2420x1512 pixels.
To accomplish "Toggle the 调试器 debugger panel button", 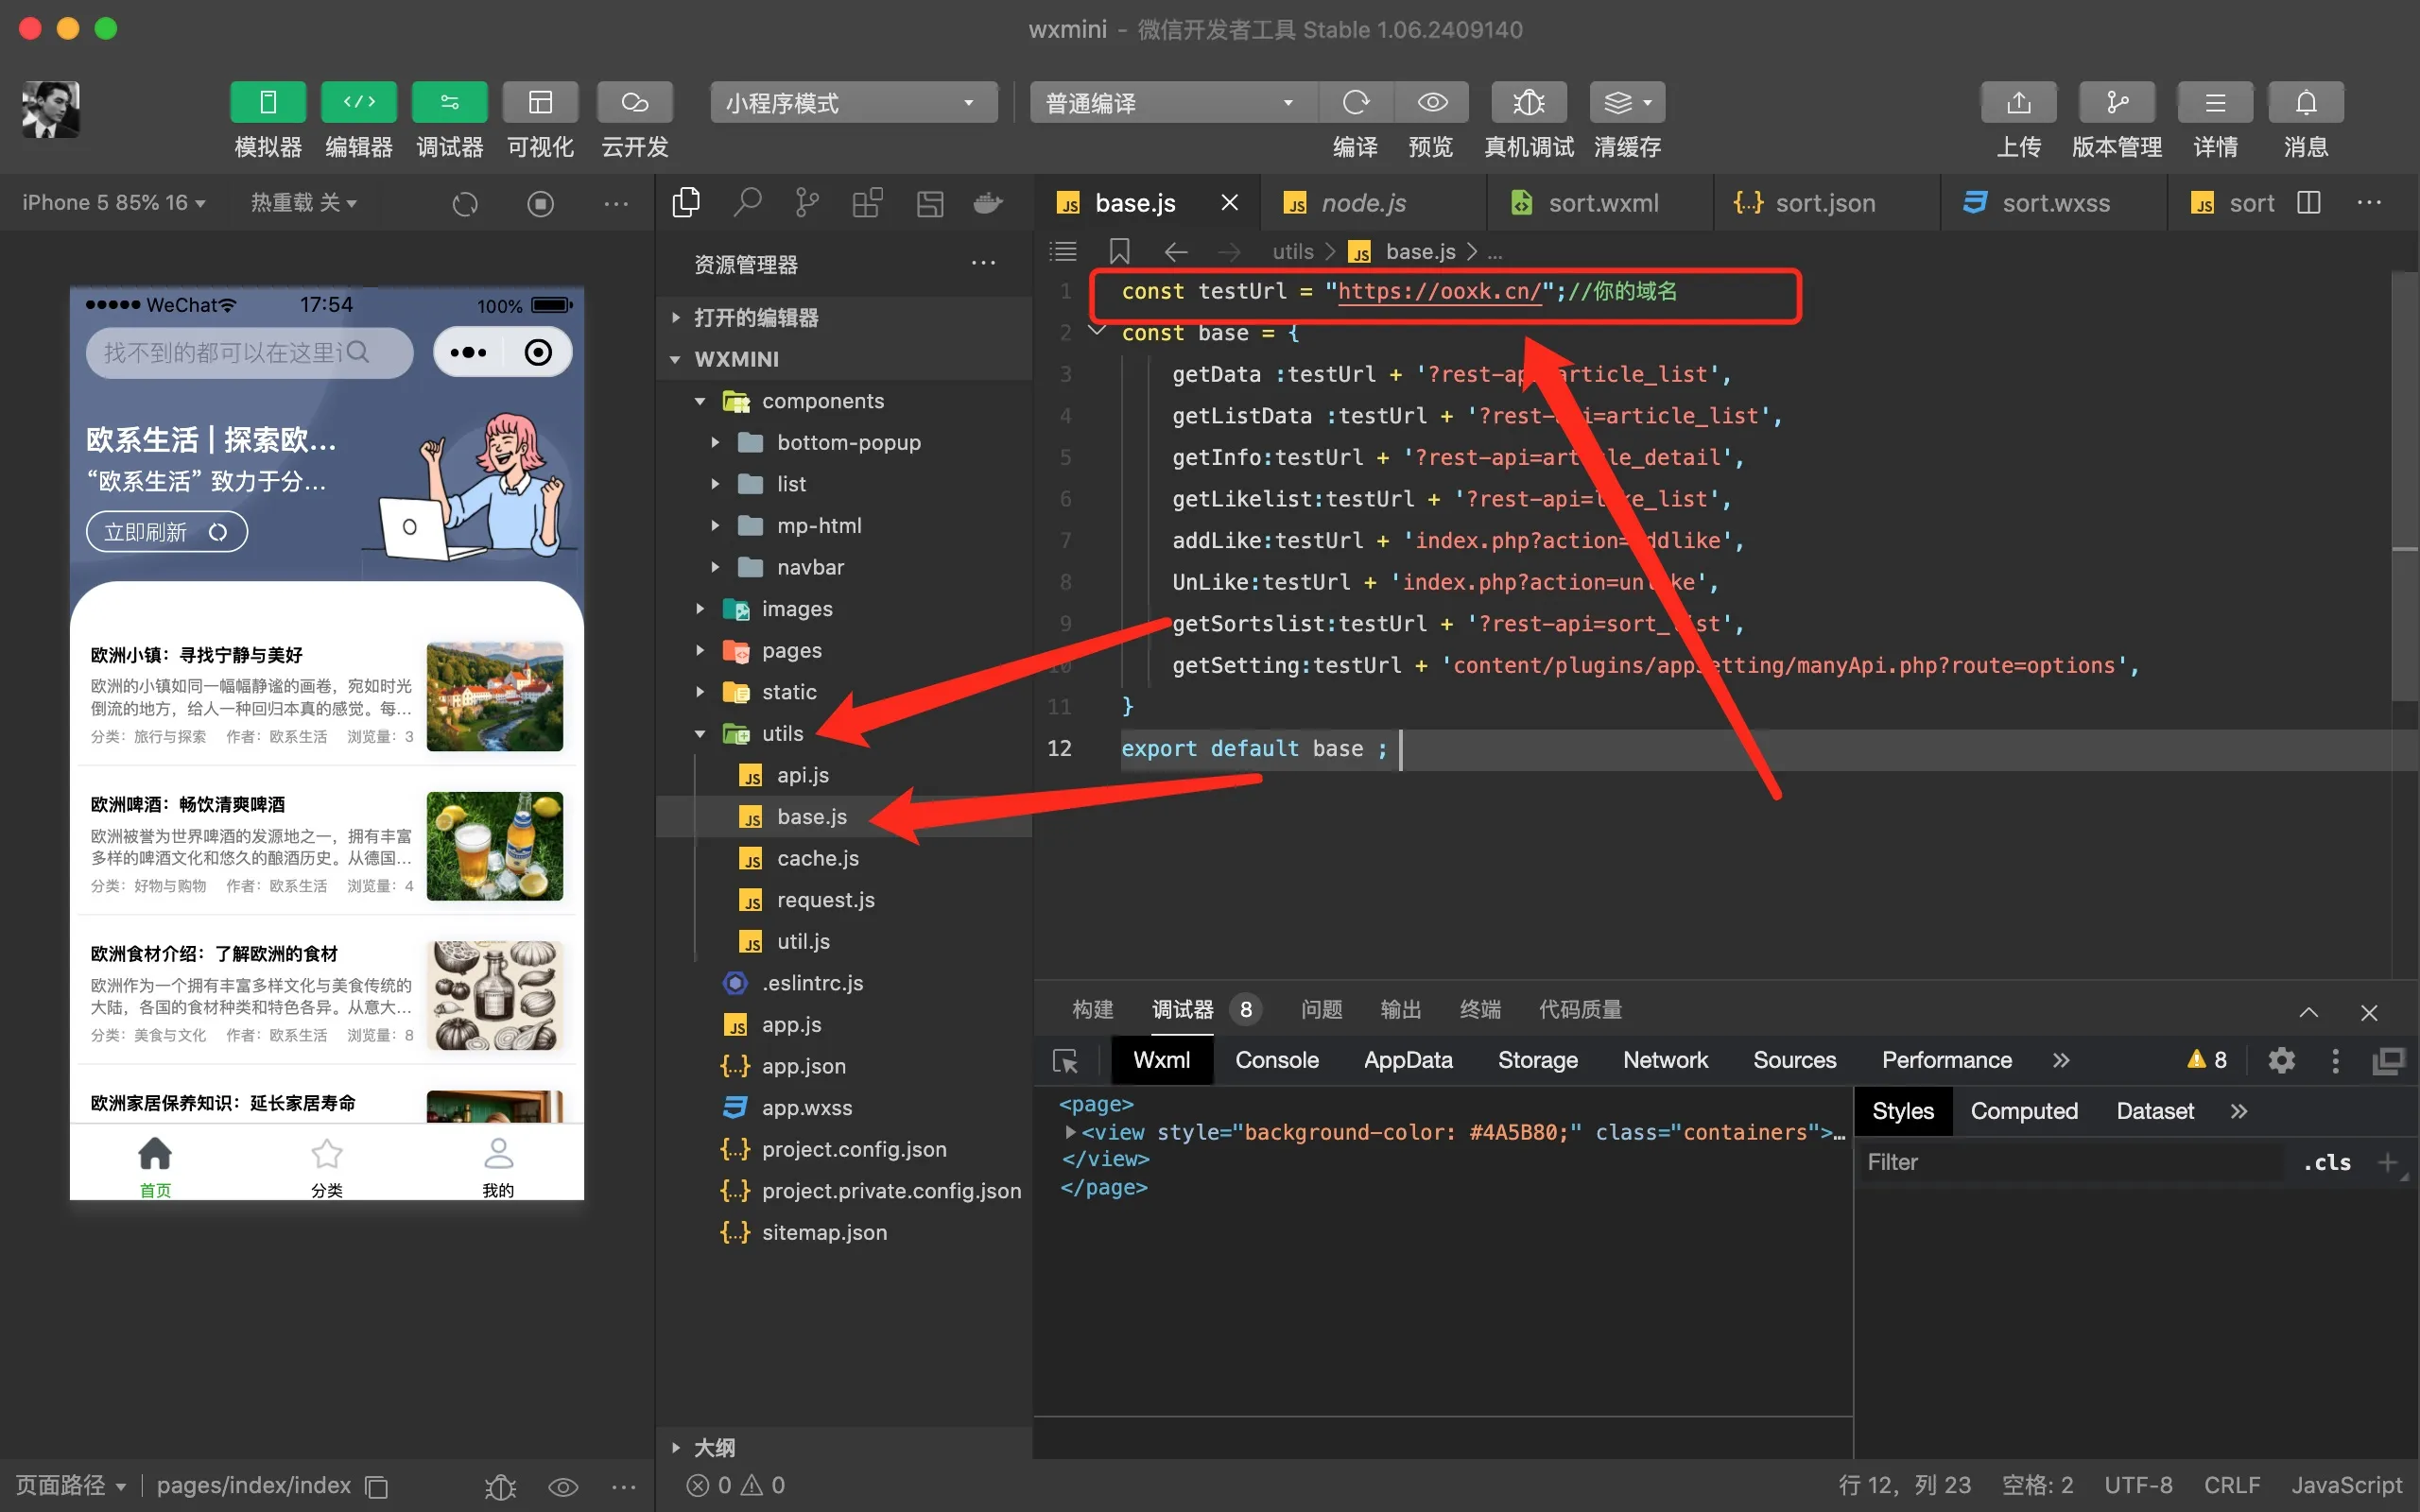I will tap(449, 102).
